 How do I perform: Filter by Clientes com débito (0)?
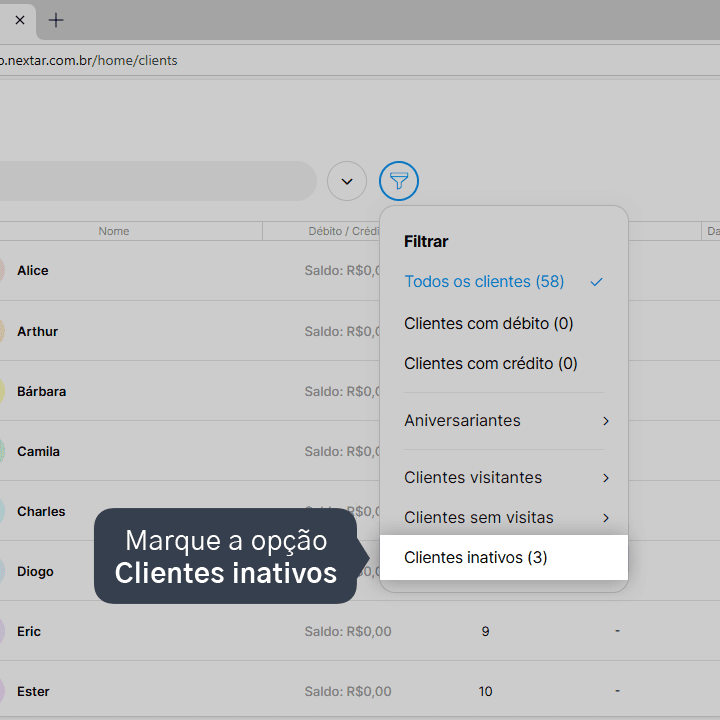(489, 323)
